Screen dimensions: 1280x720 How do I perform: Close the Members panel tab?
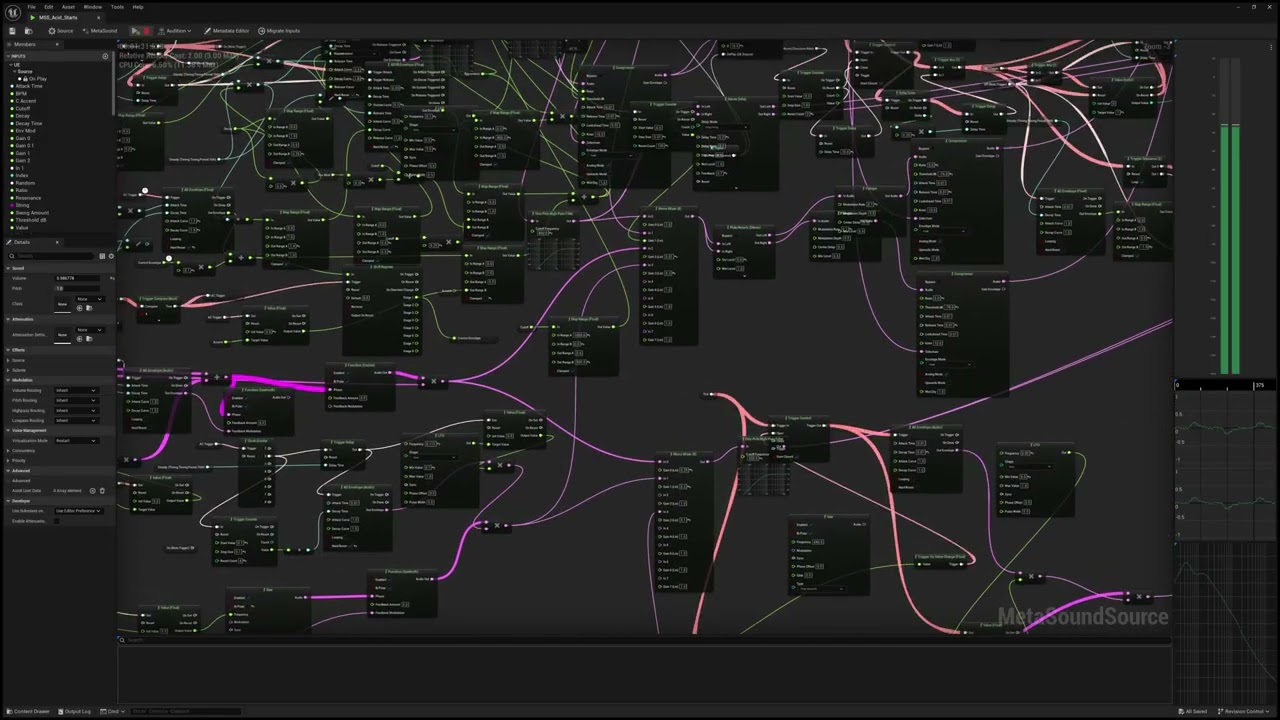[57, 44]
